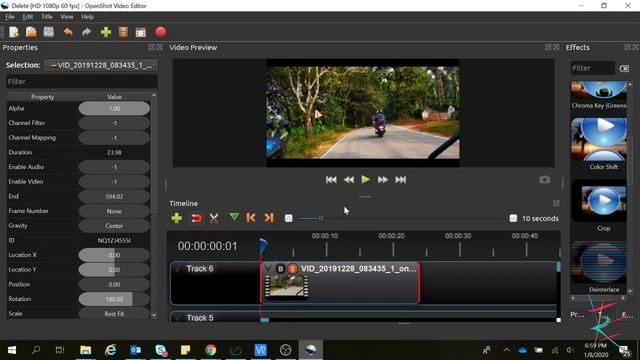Open the Windows Start menu
640x360 pixels.
tap(12, 350)
